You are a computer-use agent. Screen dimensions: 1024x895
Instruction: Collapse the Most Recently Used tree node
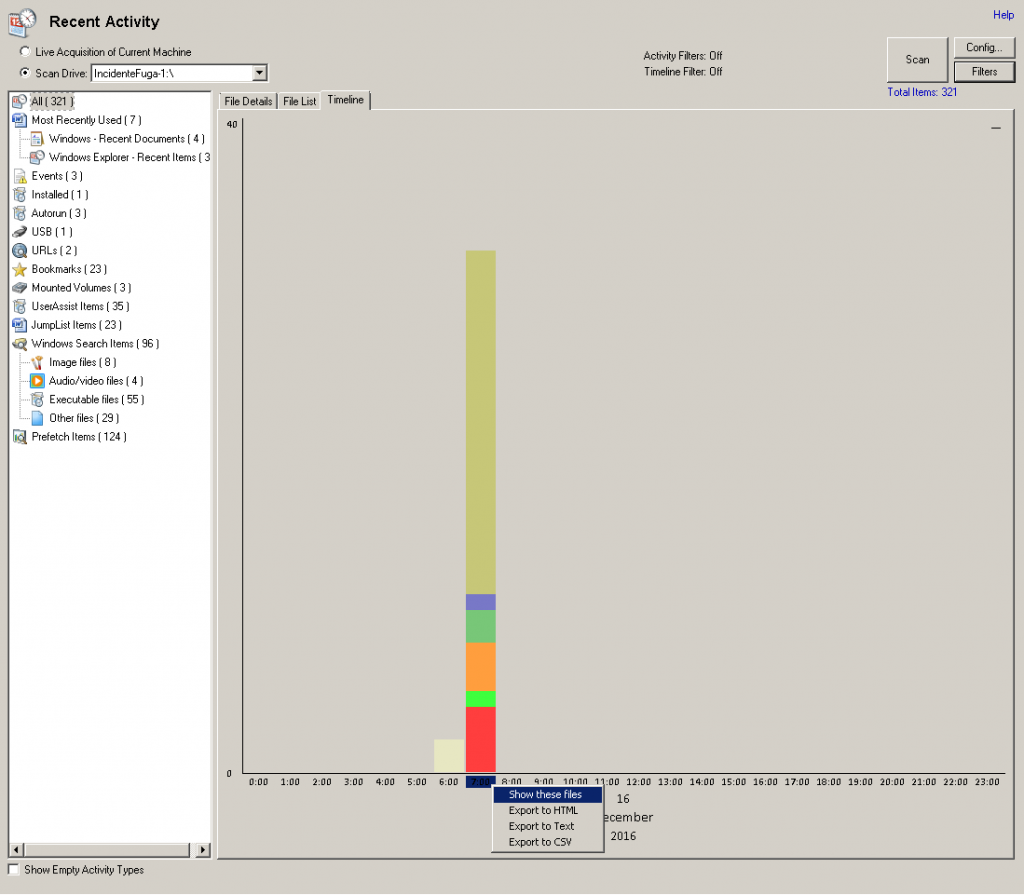click(x=19, y=120)
